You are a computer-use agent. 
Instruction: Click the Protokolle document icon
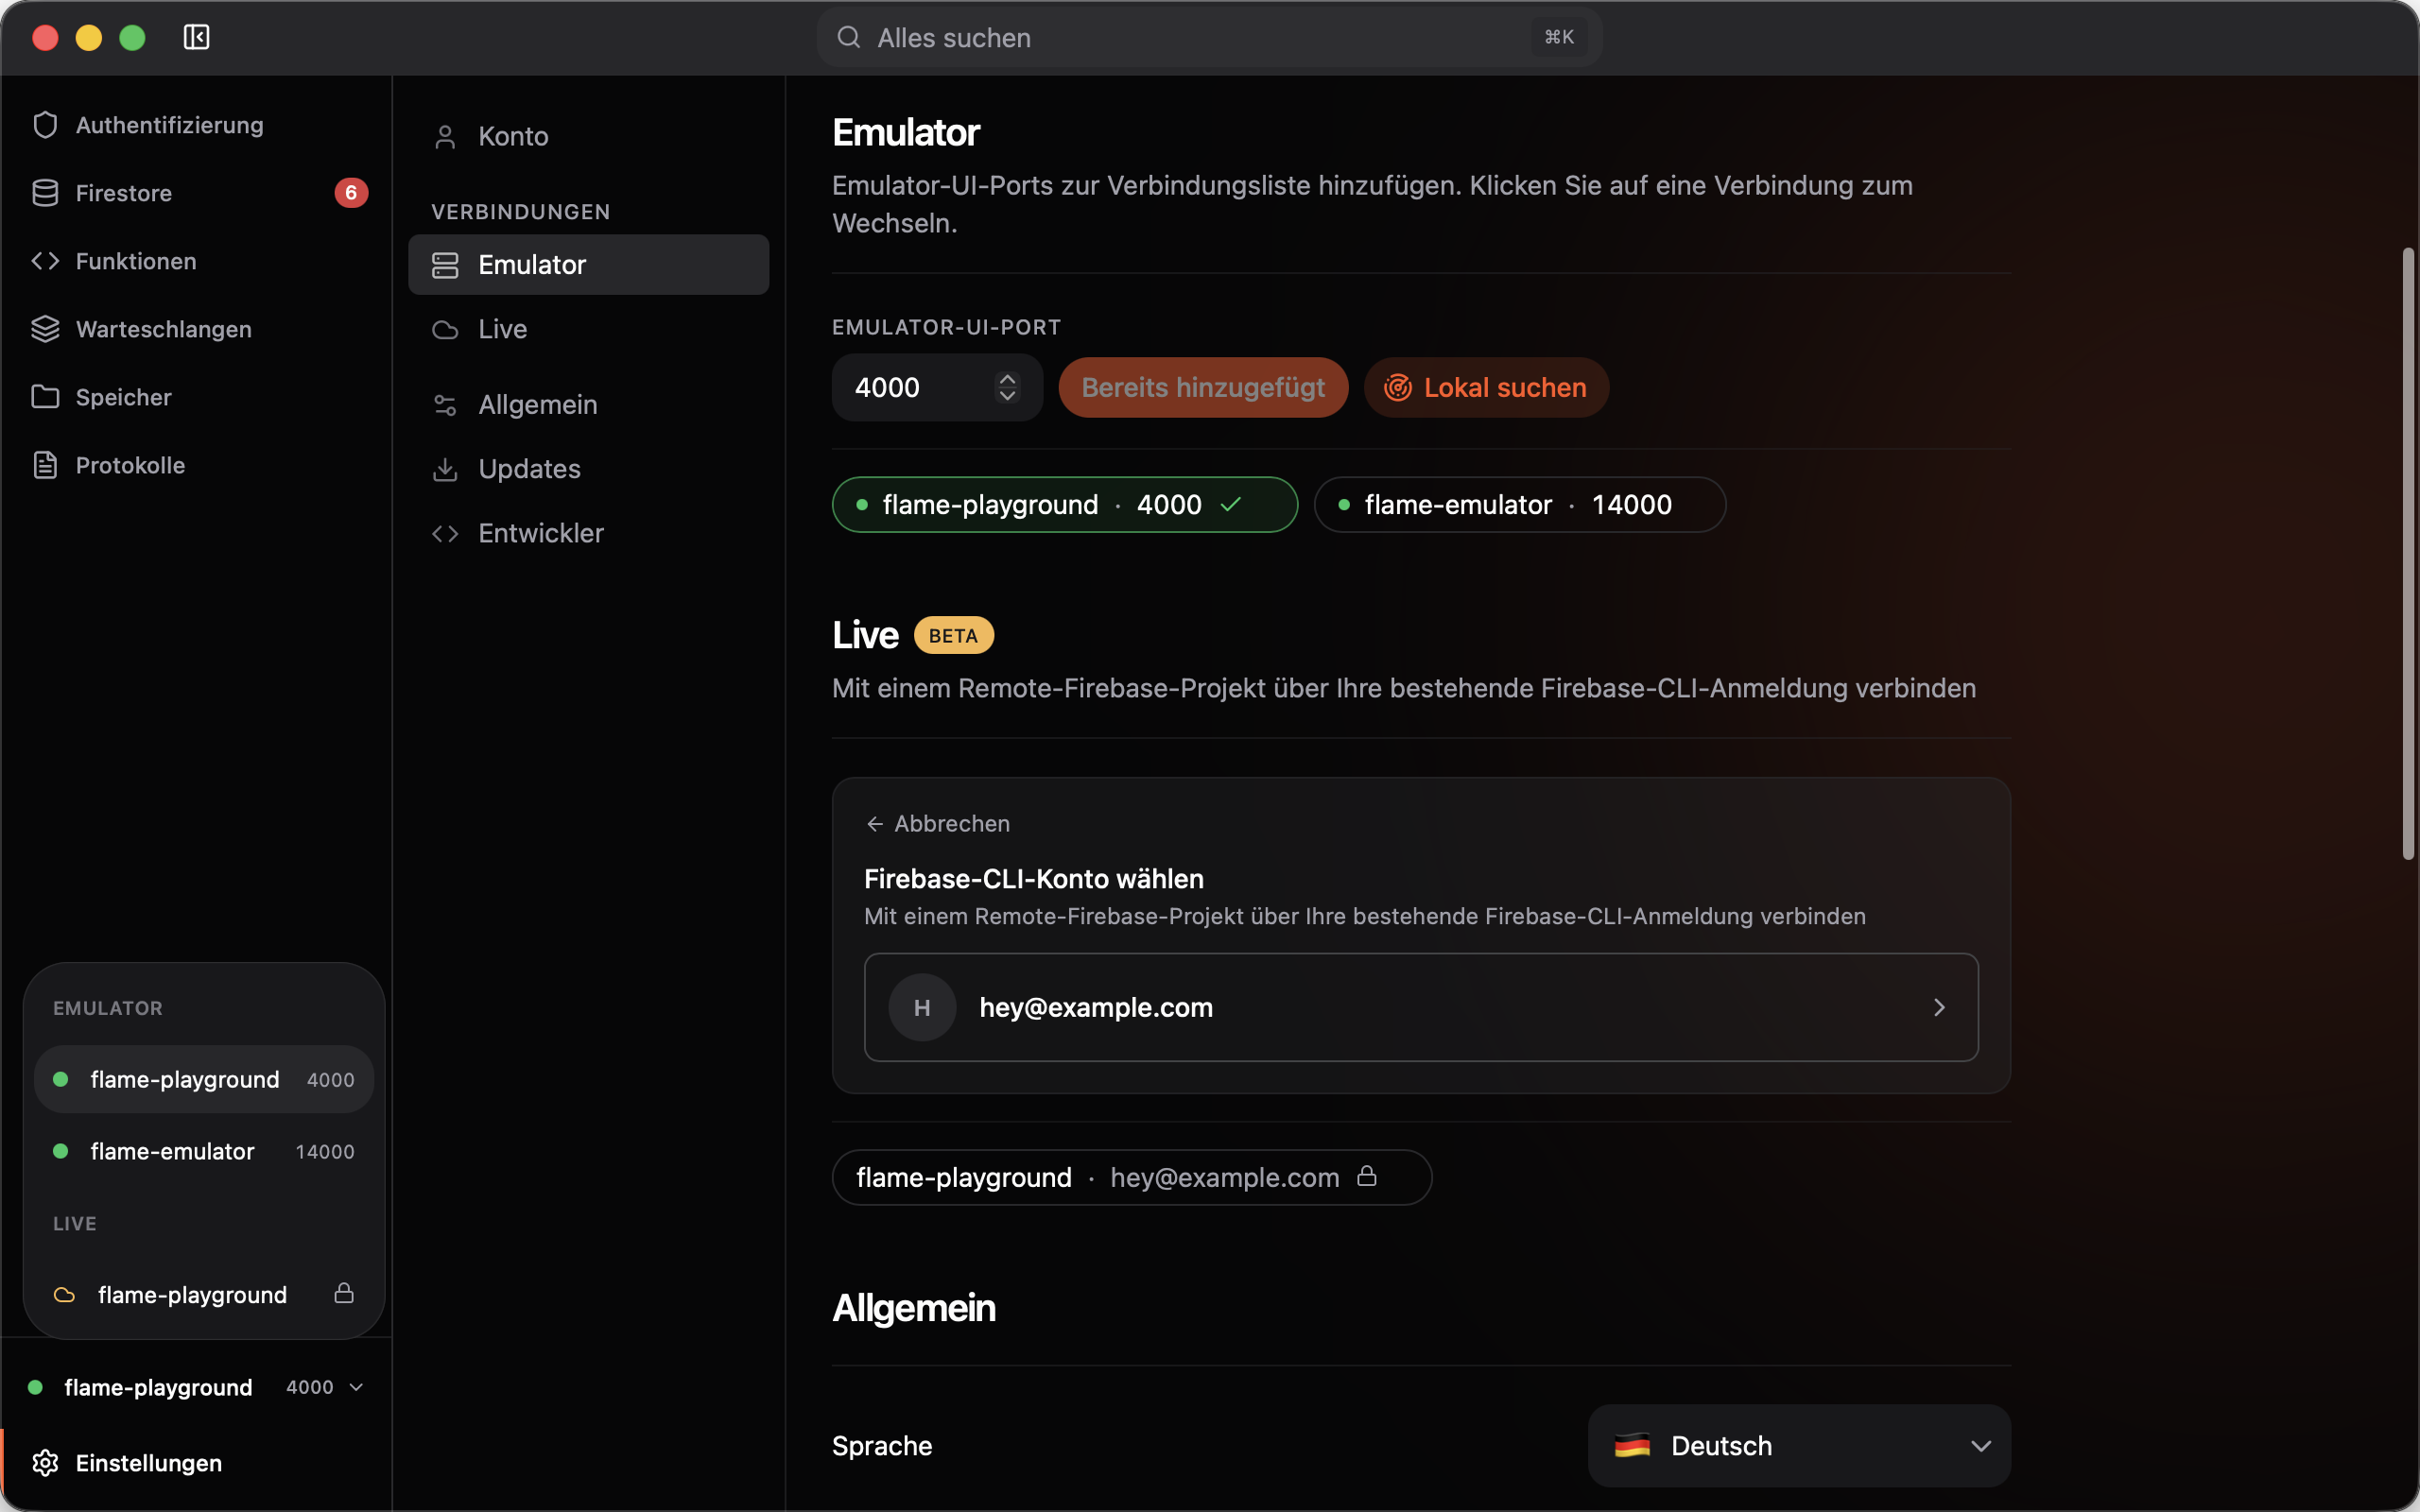pos(45,465)
